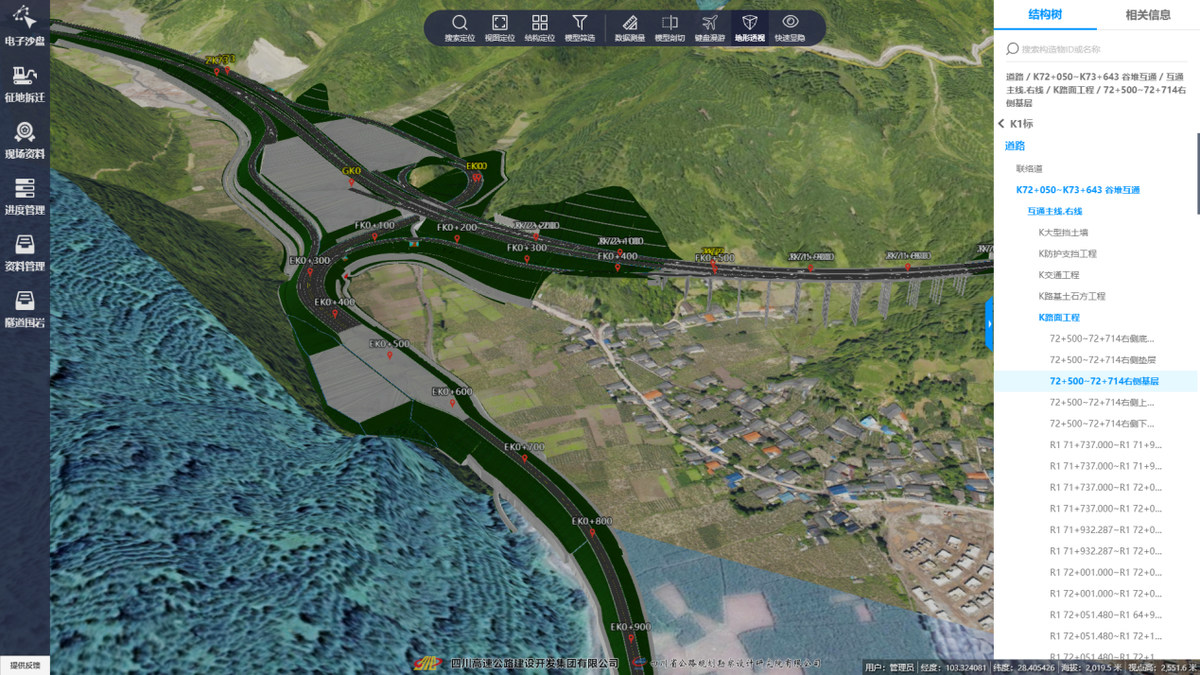Viewport: 1200px width, 675px height.
Task: Click the 提供反馈 feedback button
Action: (x=25, y=665)
